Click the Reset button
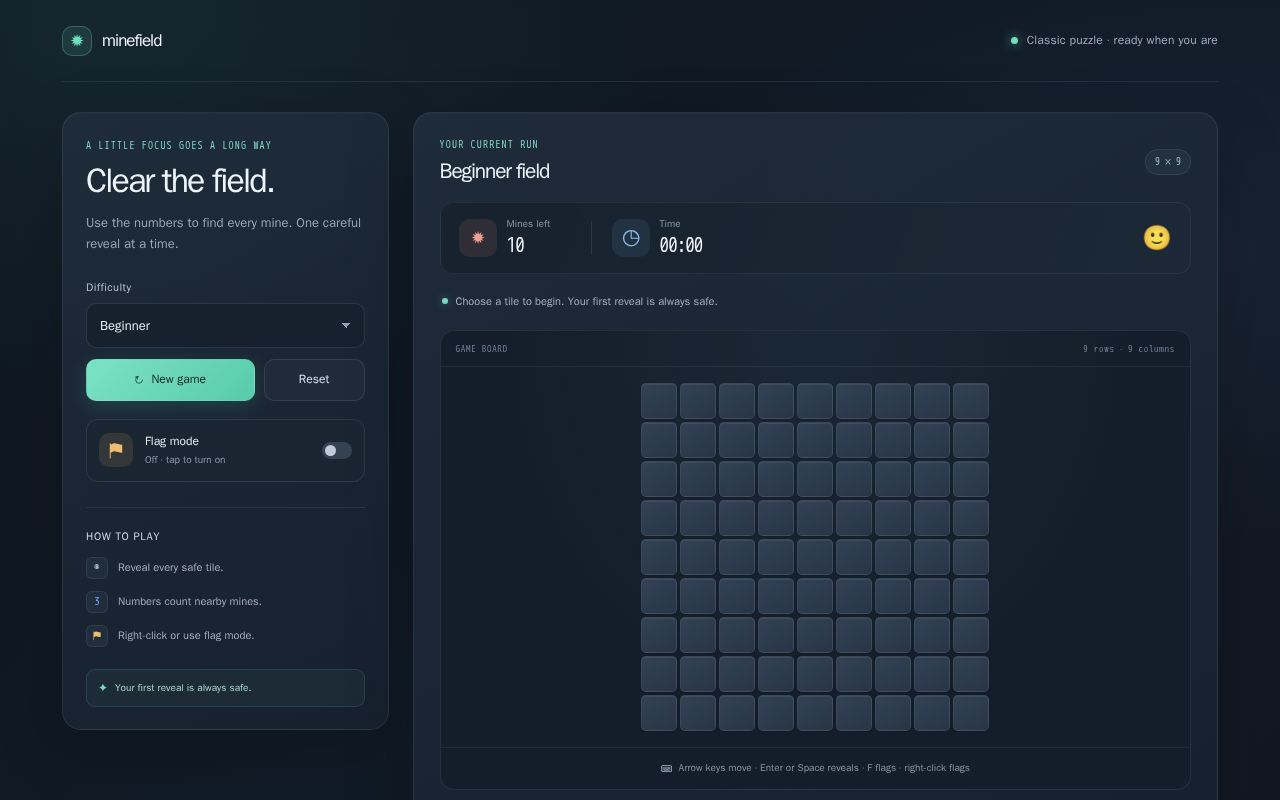1280x800 pixels. [x=314, y=380]
